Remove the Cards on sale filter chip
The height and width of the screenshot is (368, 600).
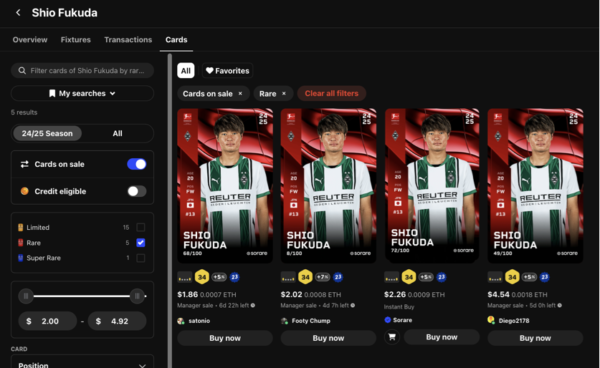point(240,93)
